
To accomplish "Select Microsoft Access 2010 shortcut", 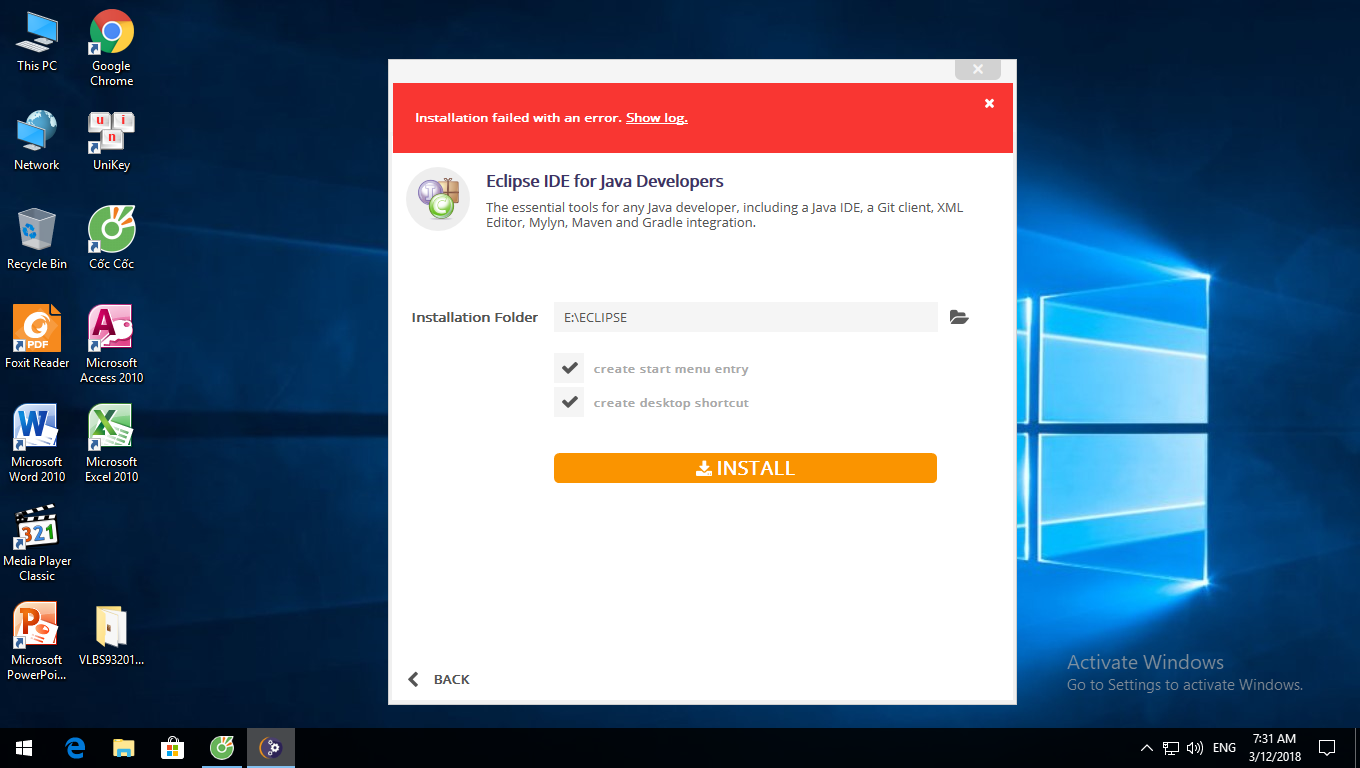I will 112,344.
